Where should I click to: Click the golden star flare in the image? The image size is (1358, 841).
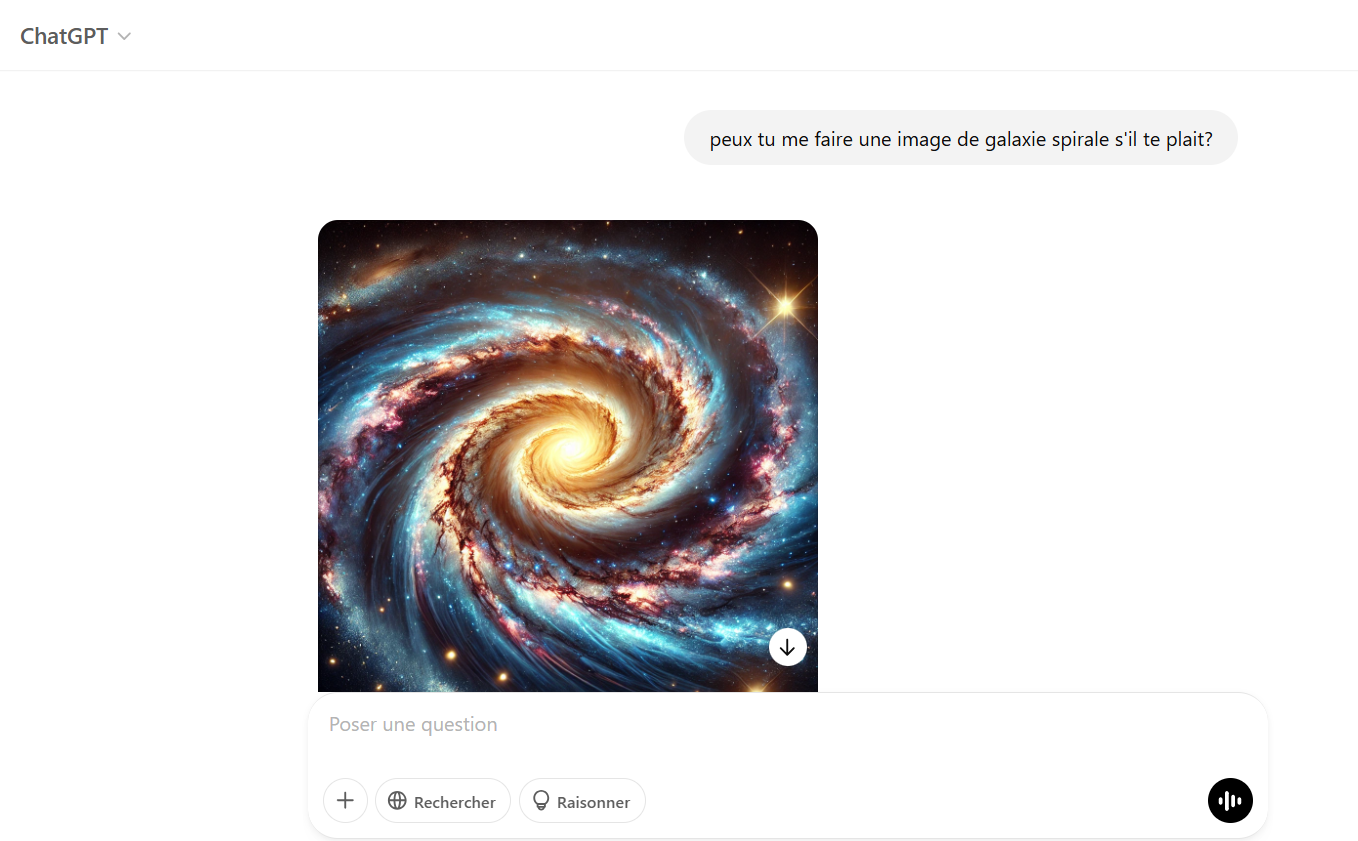785,306
